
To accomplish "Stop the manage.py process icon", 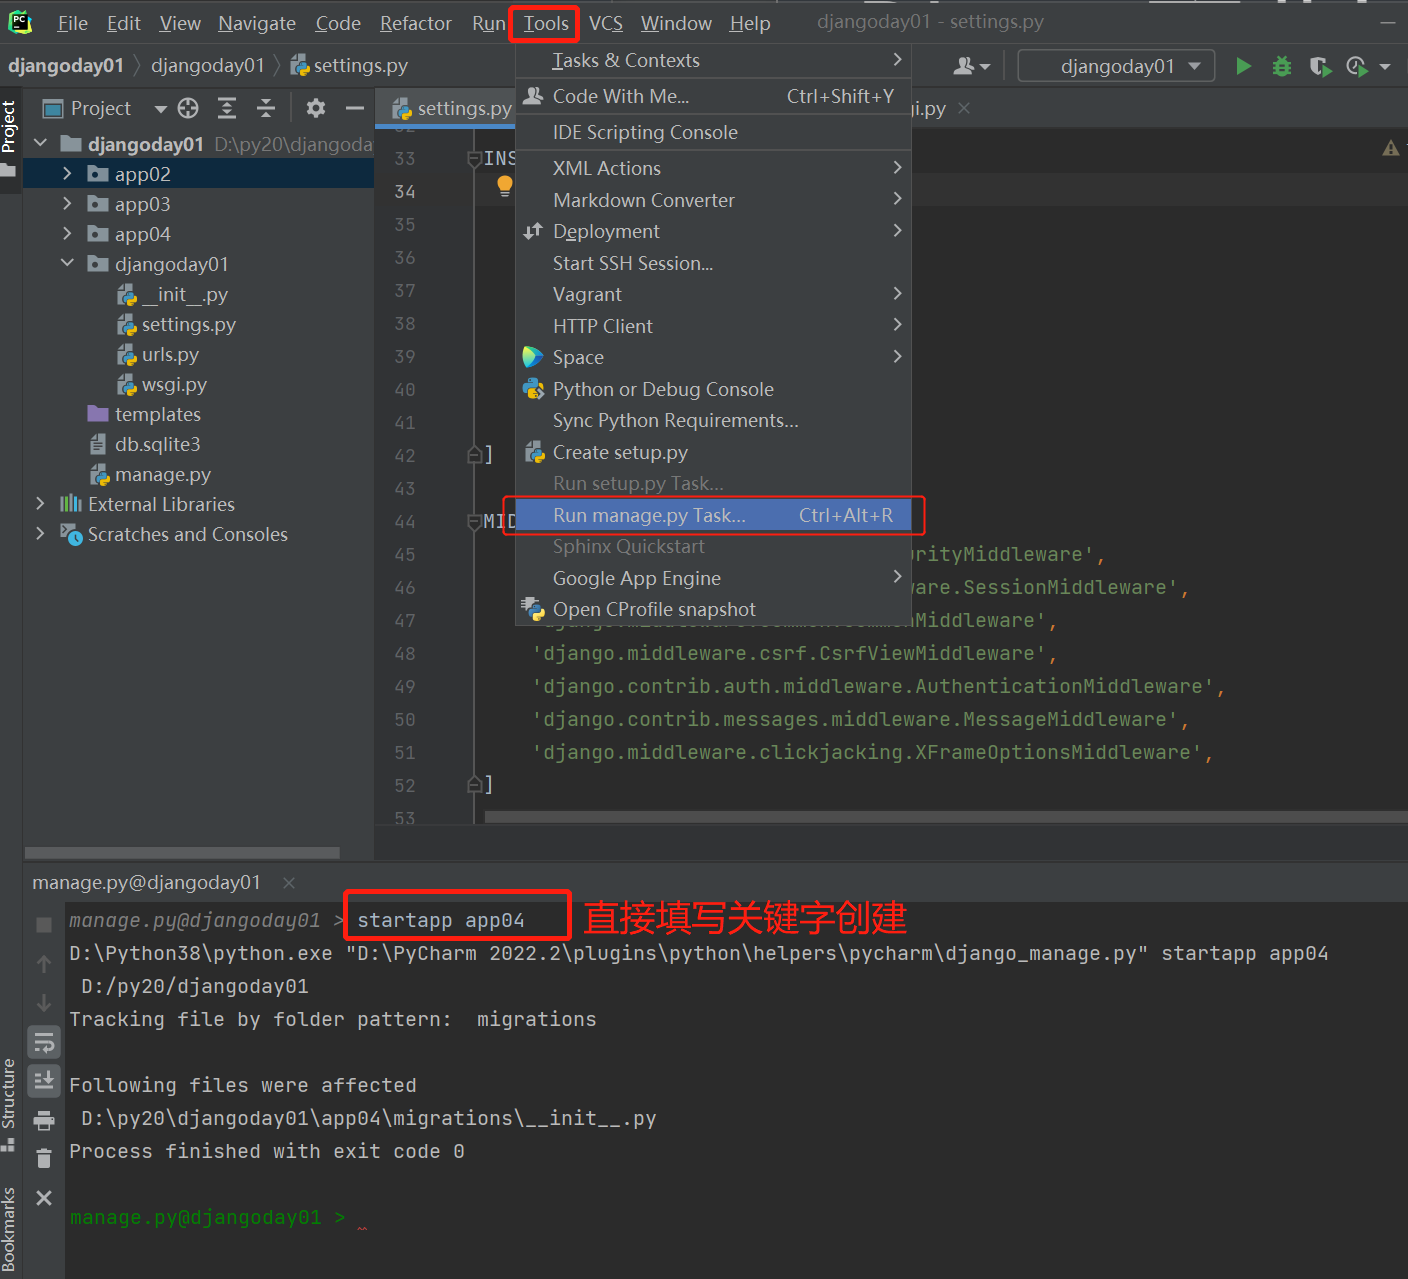I will coord(44,925).
